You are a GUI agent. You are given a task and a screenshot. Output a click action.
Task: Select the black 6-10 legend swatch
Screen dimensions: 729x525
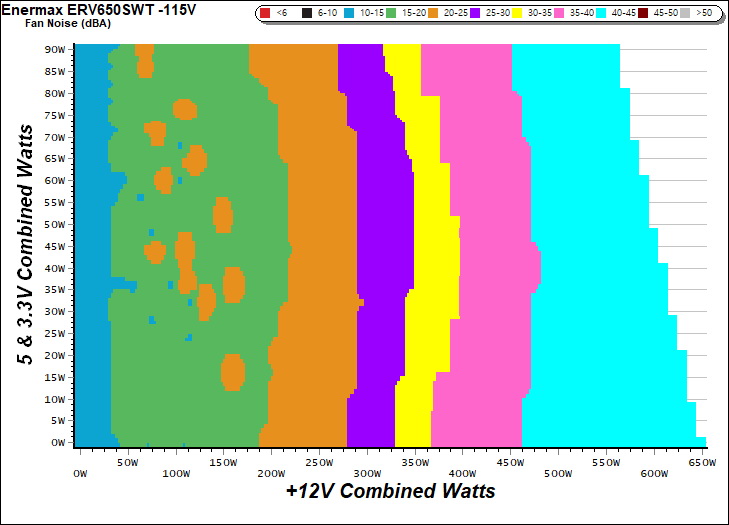click(x=306, y=14)
